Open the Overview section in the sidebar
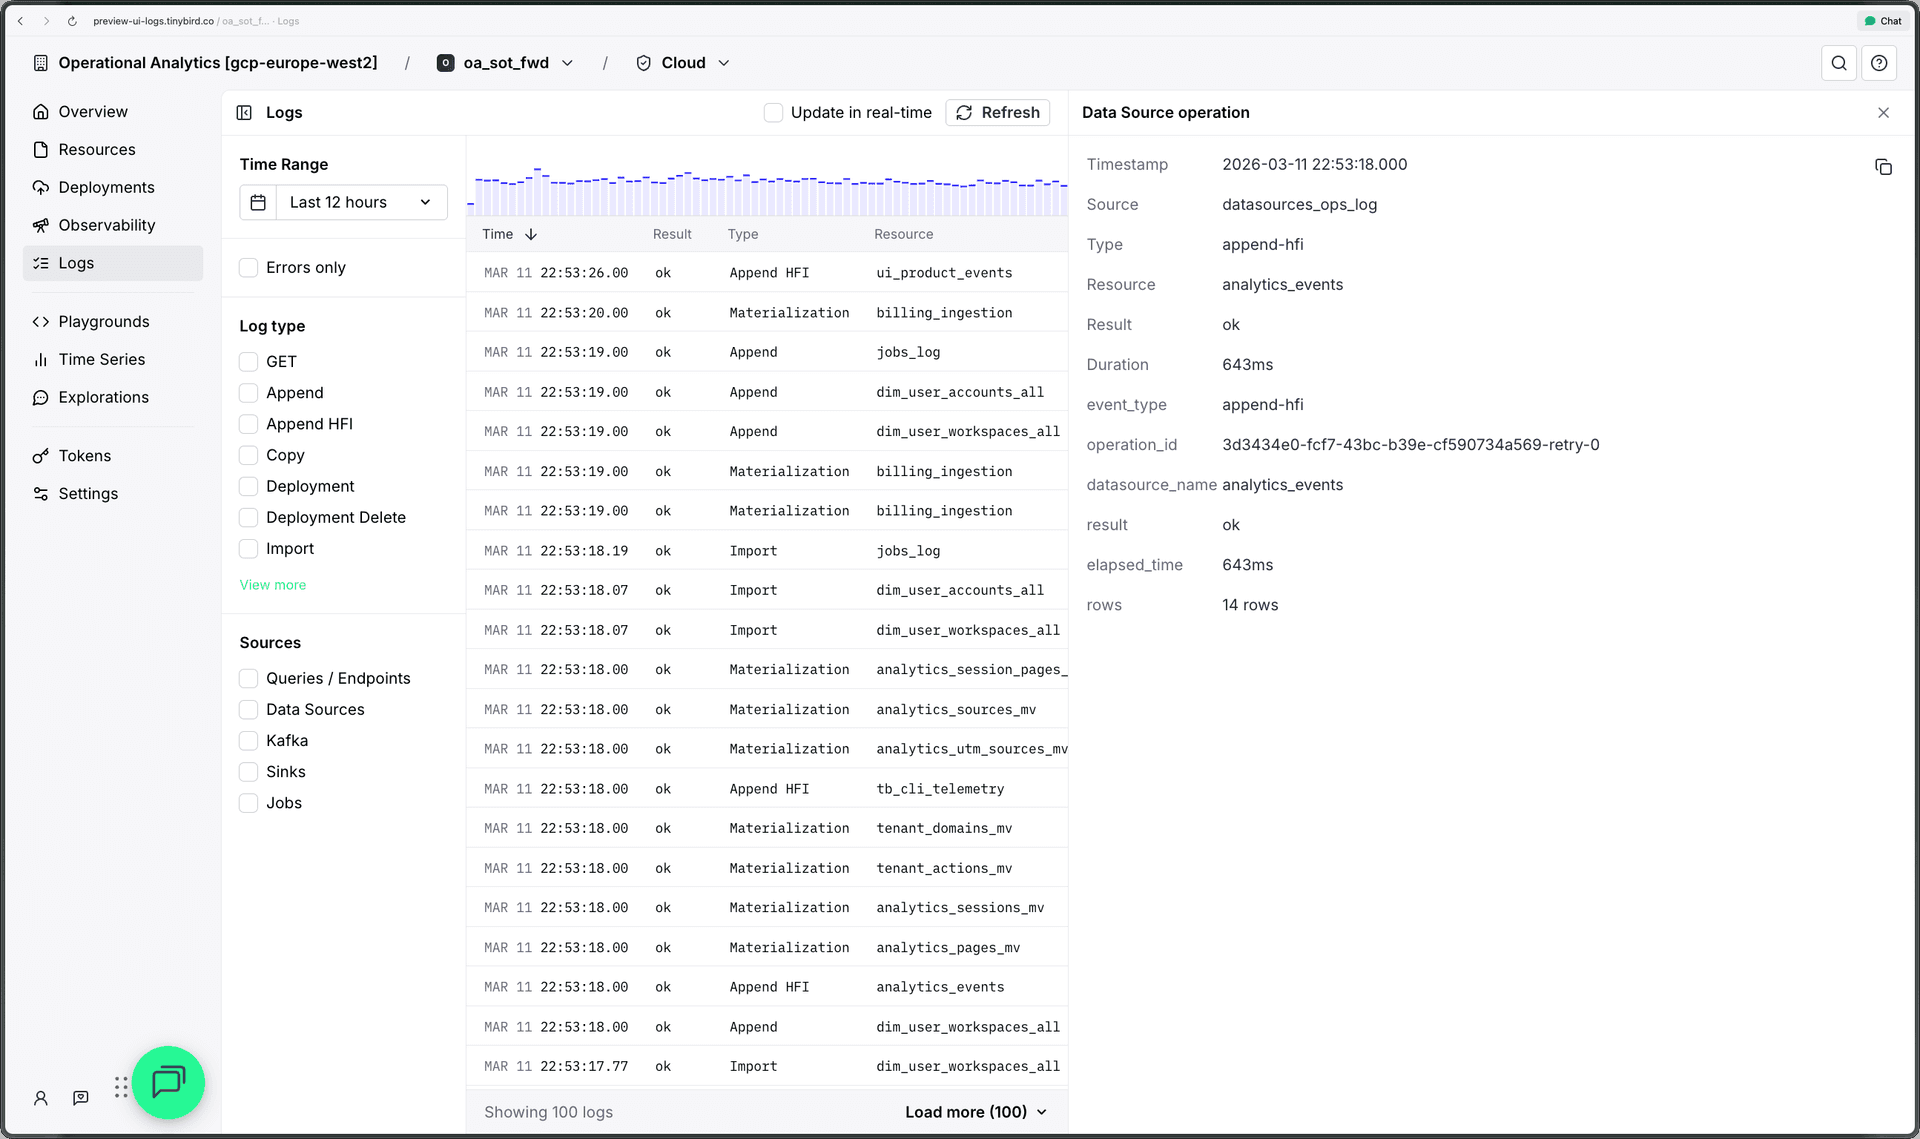Screen dimensions: 1920x1139 [92, 111]
